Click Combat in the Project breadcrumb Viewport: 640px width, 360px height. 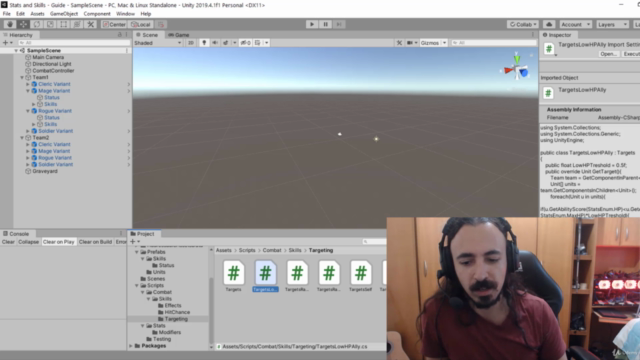(x=272, y=250)
